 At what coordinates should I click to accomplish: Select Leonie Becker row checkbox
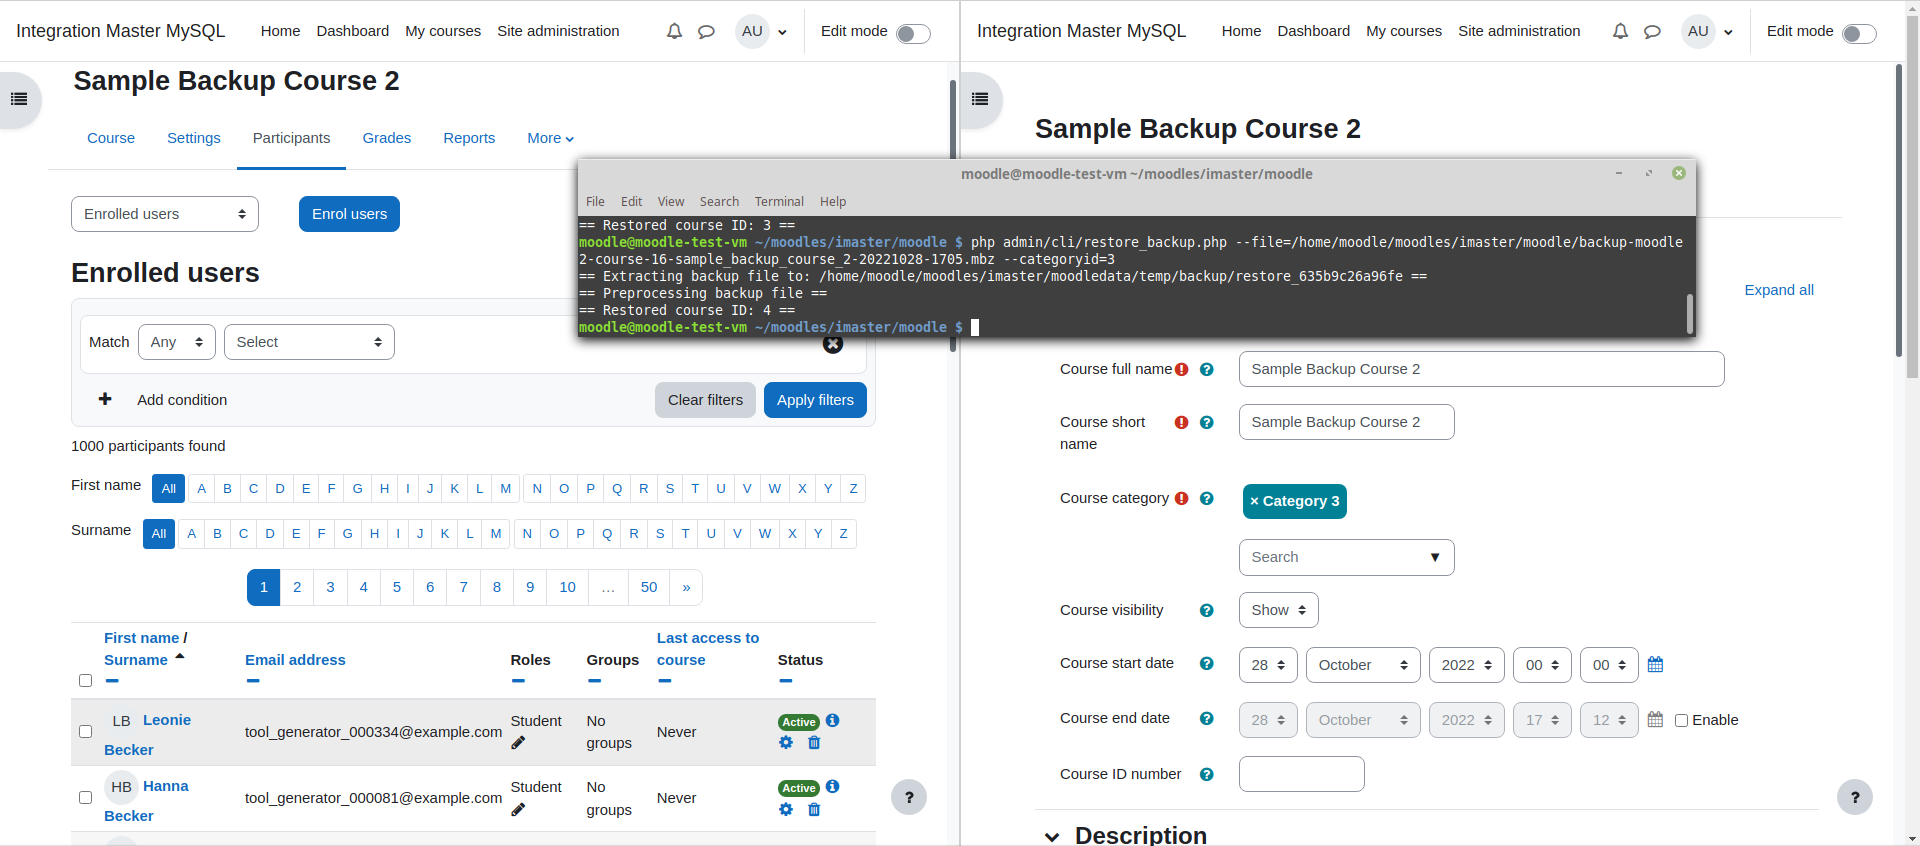coord(85,731)
